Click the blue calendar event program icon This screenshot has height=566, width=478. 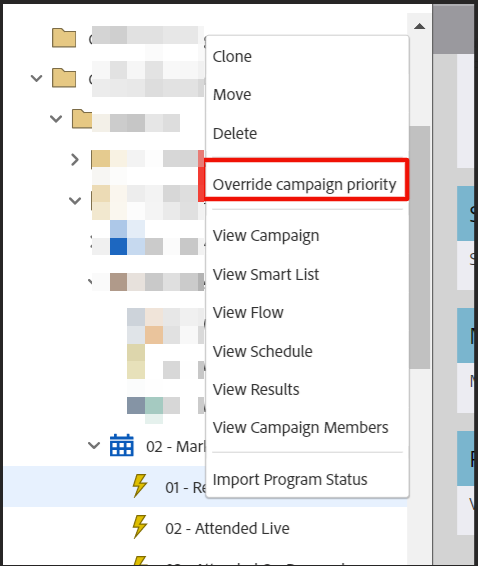pyautogui.click(x=122, y=445)
